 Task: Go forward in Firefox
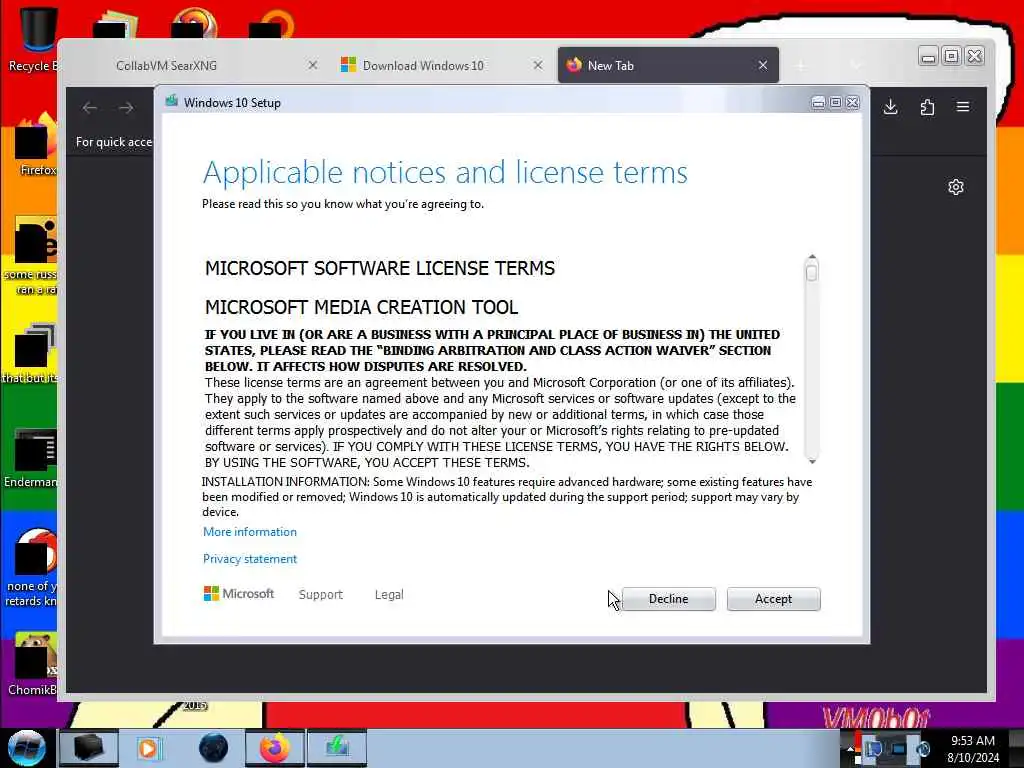(x=126, y=108)
